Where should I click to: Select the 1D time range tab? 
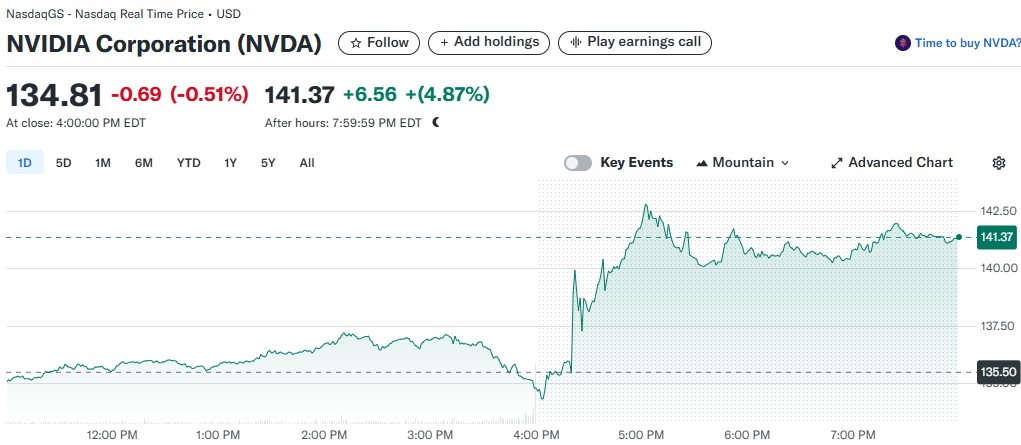25,163
